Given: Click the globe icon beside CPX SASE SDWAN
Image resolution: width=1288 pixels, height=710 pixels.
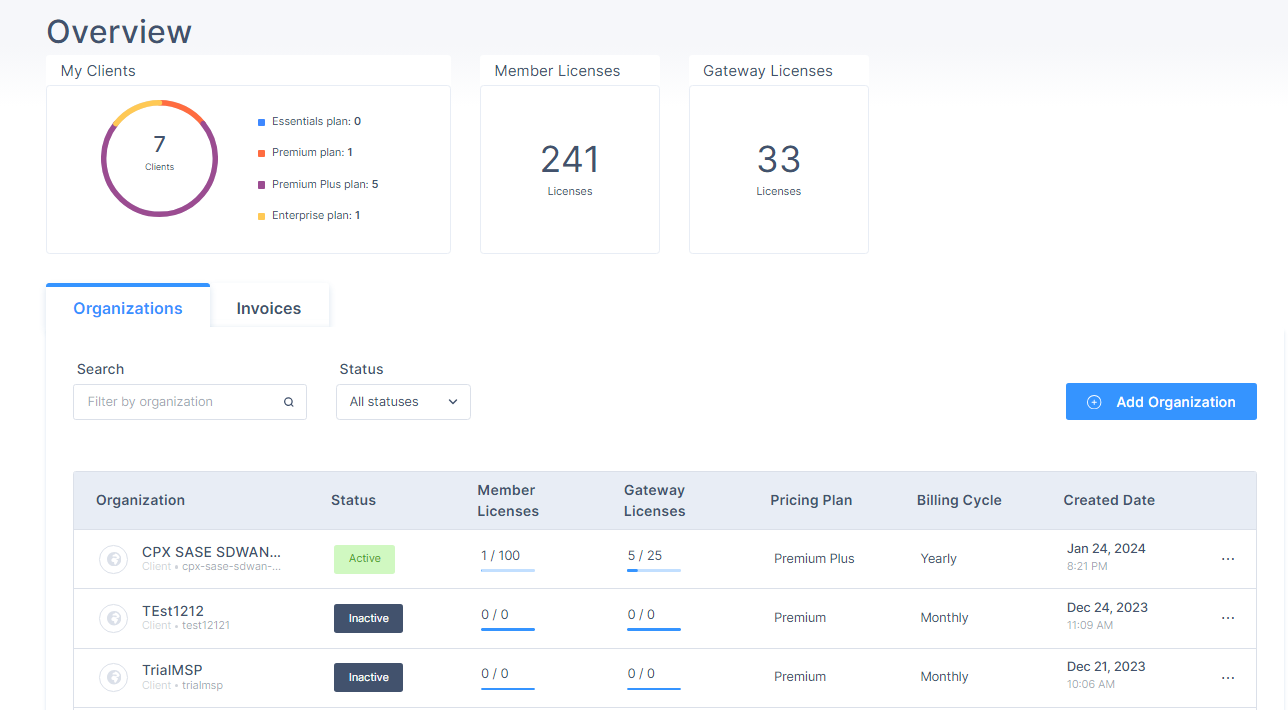Looking at the screenshot, I should (114, 559).
